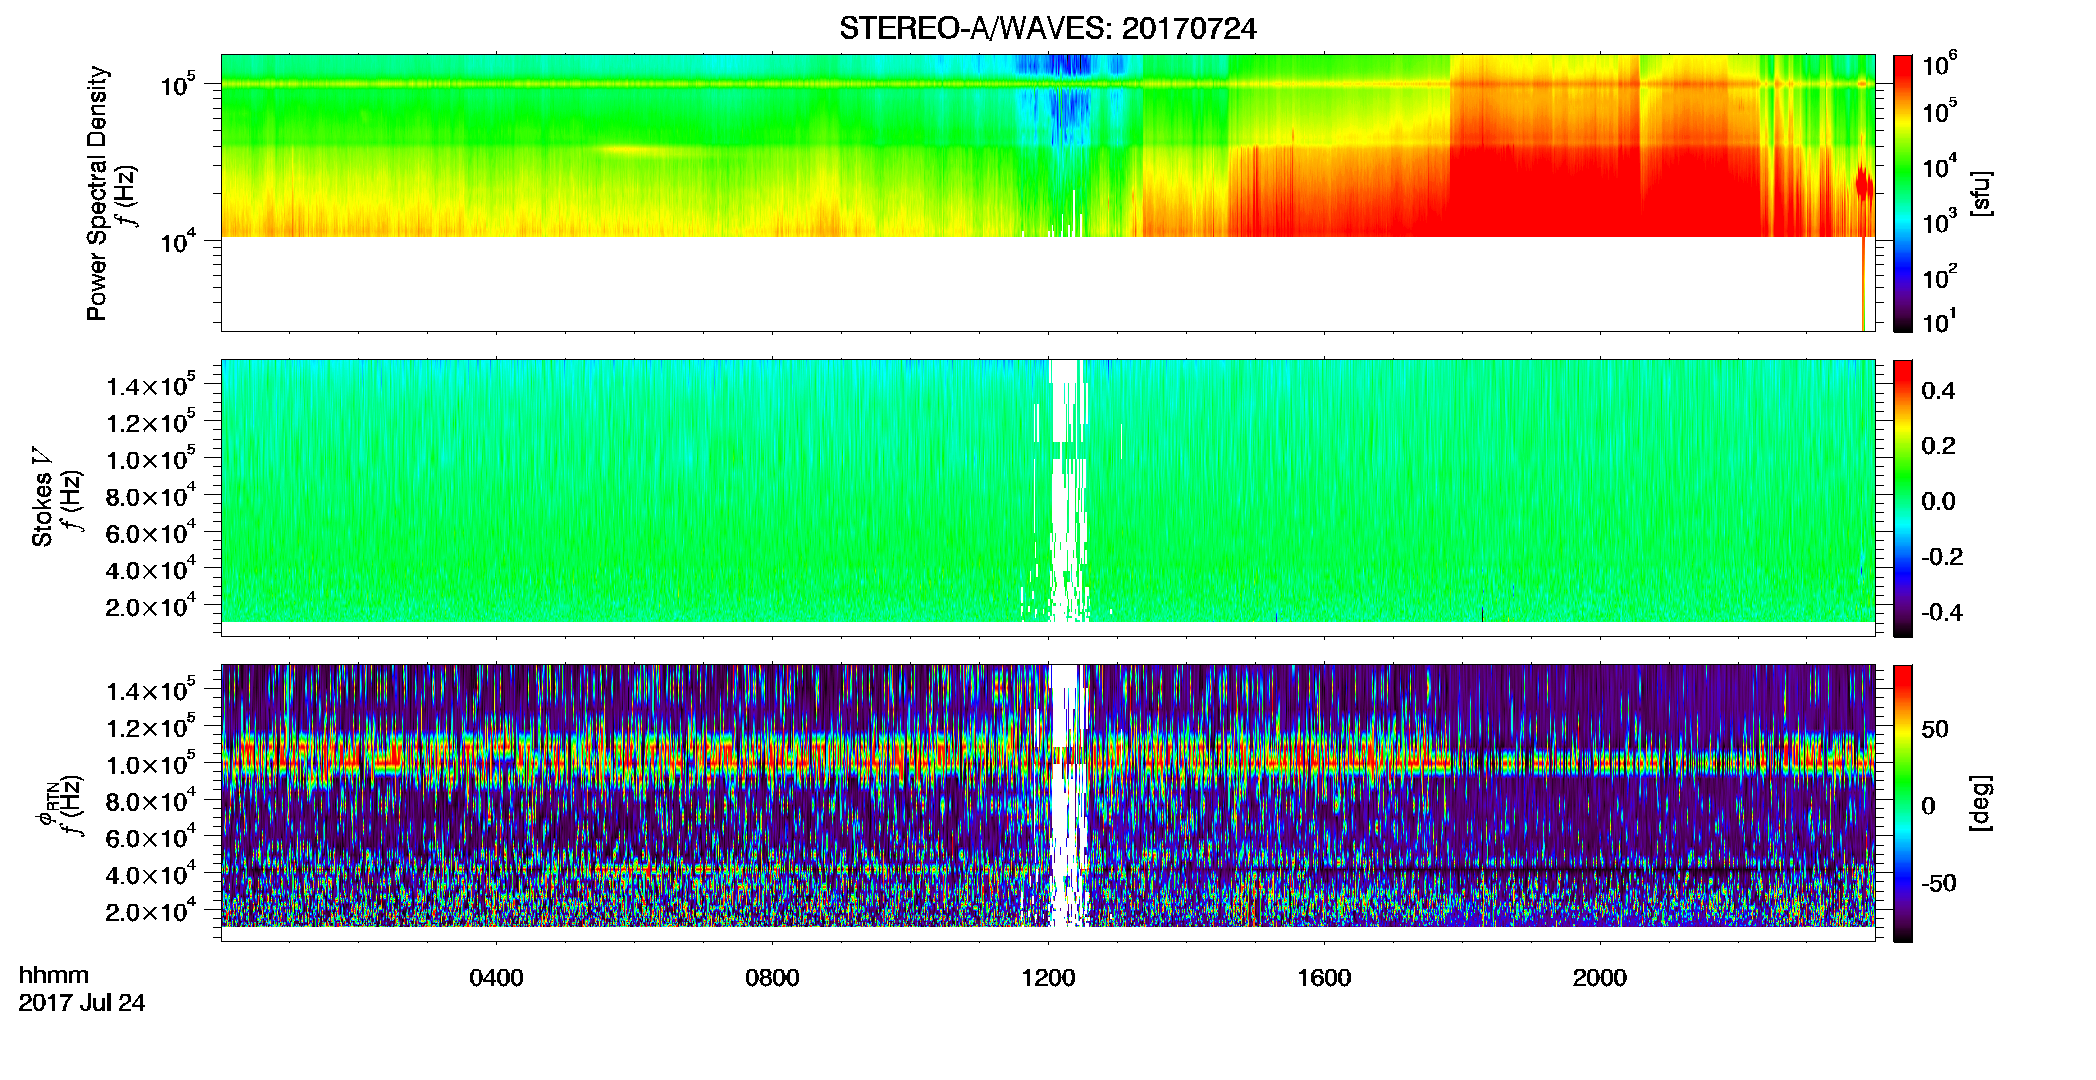Click the Power Spectral Density axis label
The image size is (2096, 1080).
tap(97, 193)
